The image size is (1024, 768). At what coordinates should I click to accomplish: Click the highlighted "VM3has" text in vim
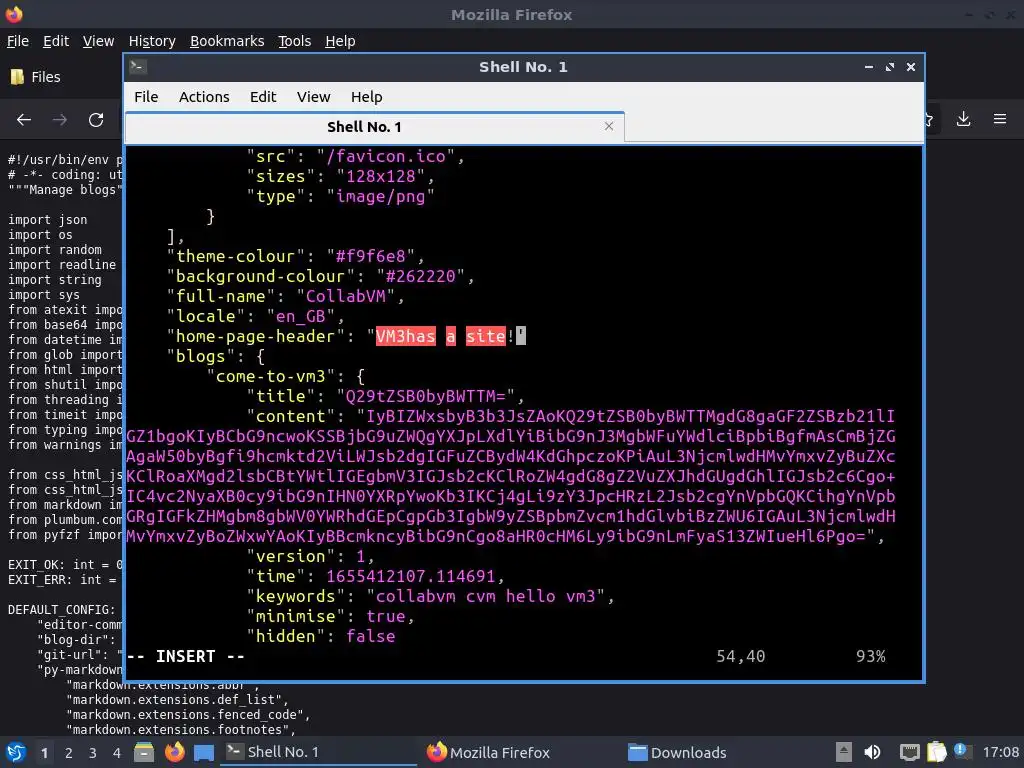405,336
